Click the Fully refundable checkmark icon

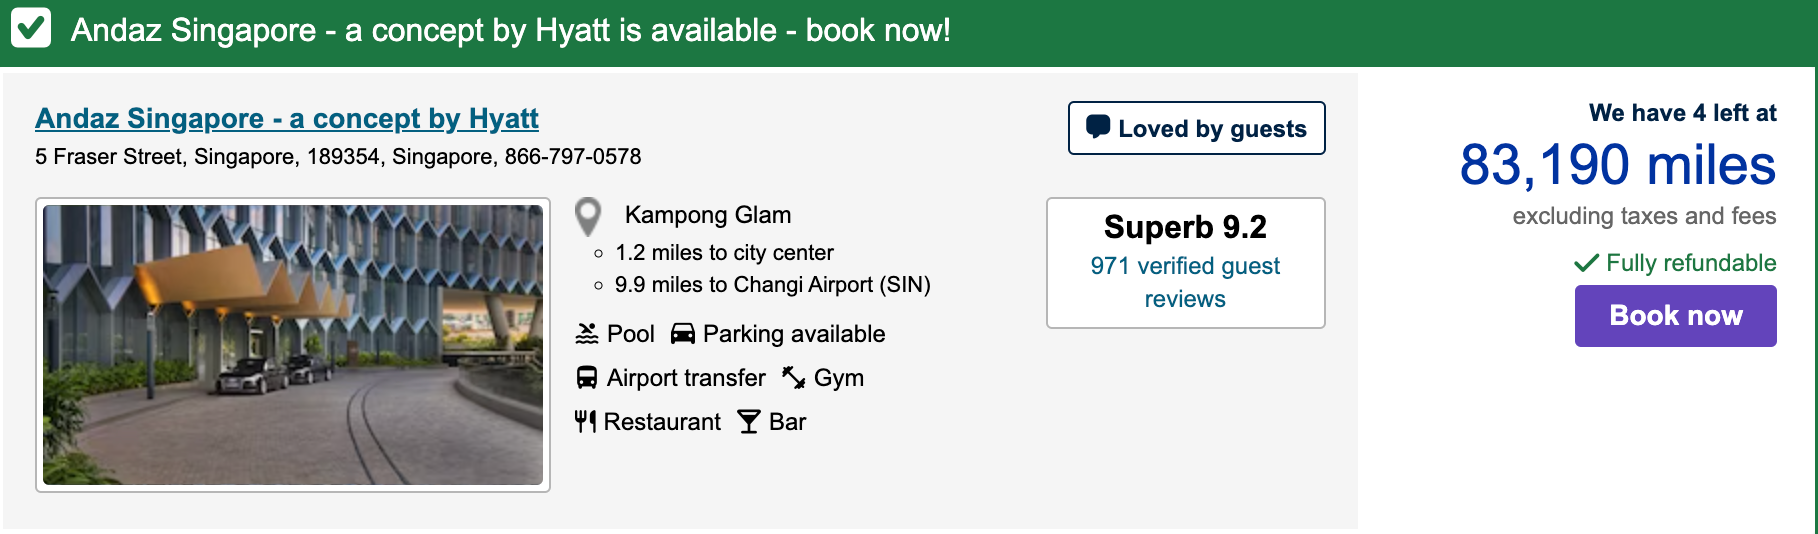tap(1586, 263)
